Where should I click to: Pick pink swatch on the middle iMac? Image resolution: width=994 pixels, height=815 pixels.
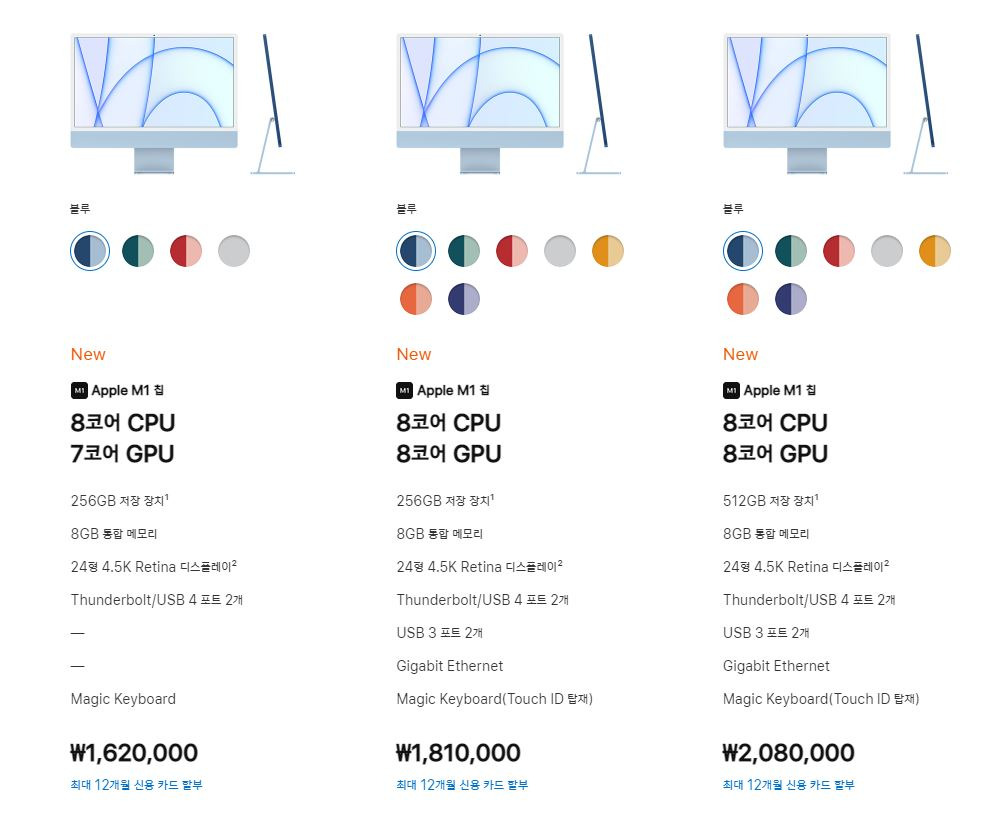[512, 251]
